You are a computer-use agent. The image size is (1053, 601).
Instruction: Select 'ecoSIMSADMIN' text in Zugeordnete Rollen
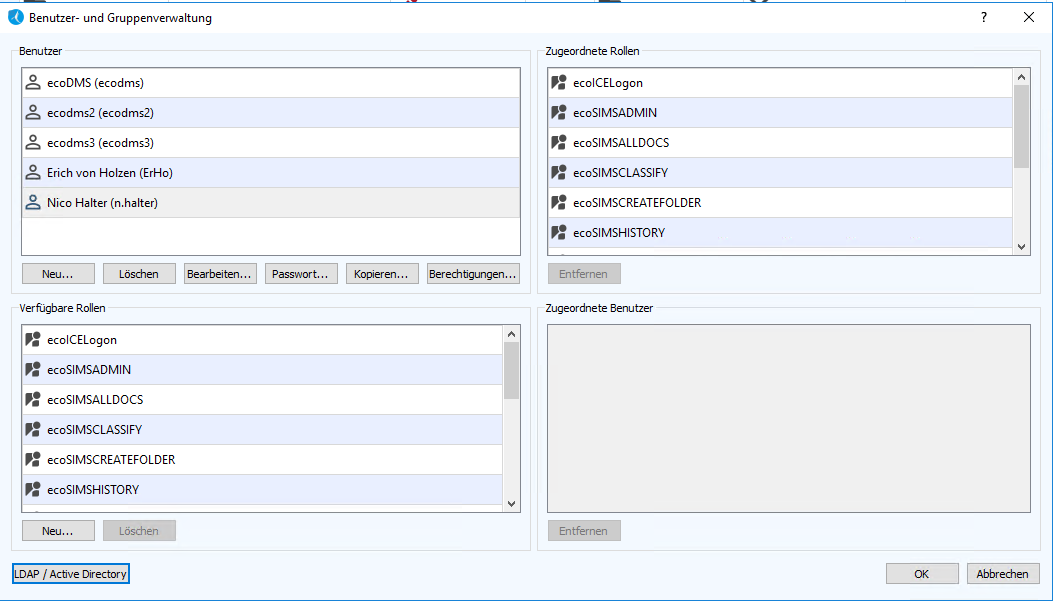pos(615,113)
